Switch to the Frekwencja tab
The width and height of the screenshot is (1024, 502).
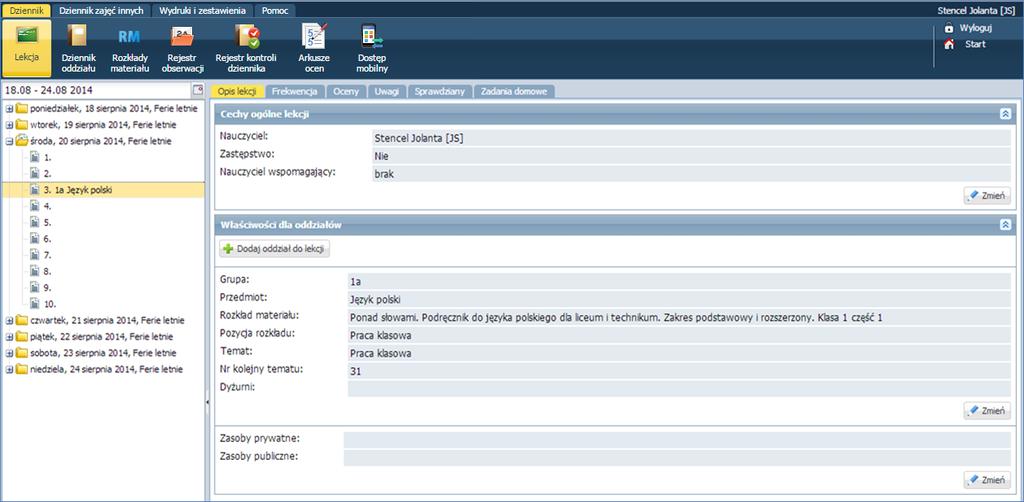pos(295,91)
